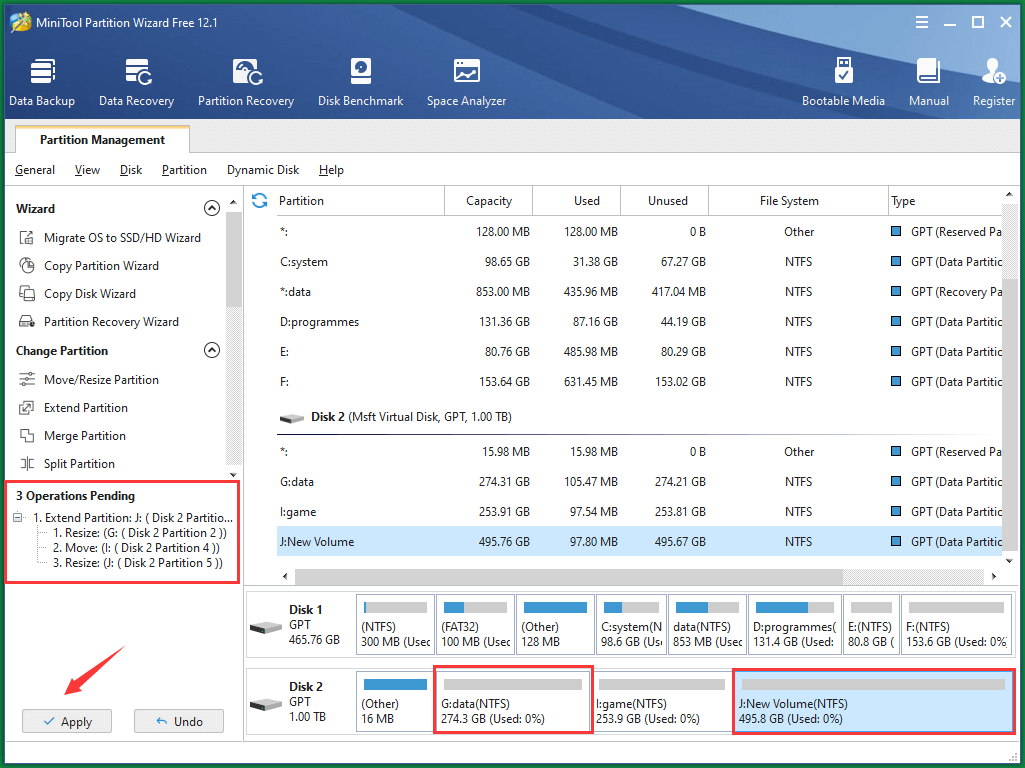1025x768 pixels.
Task: Select pending step 3. Resize J:
Action: (x=138, y=563)
